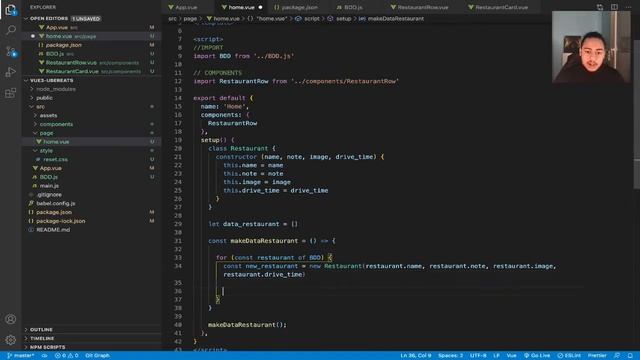
Task: Click the master branch indicator
Action: pos(21,356)
